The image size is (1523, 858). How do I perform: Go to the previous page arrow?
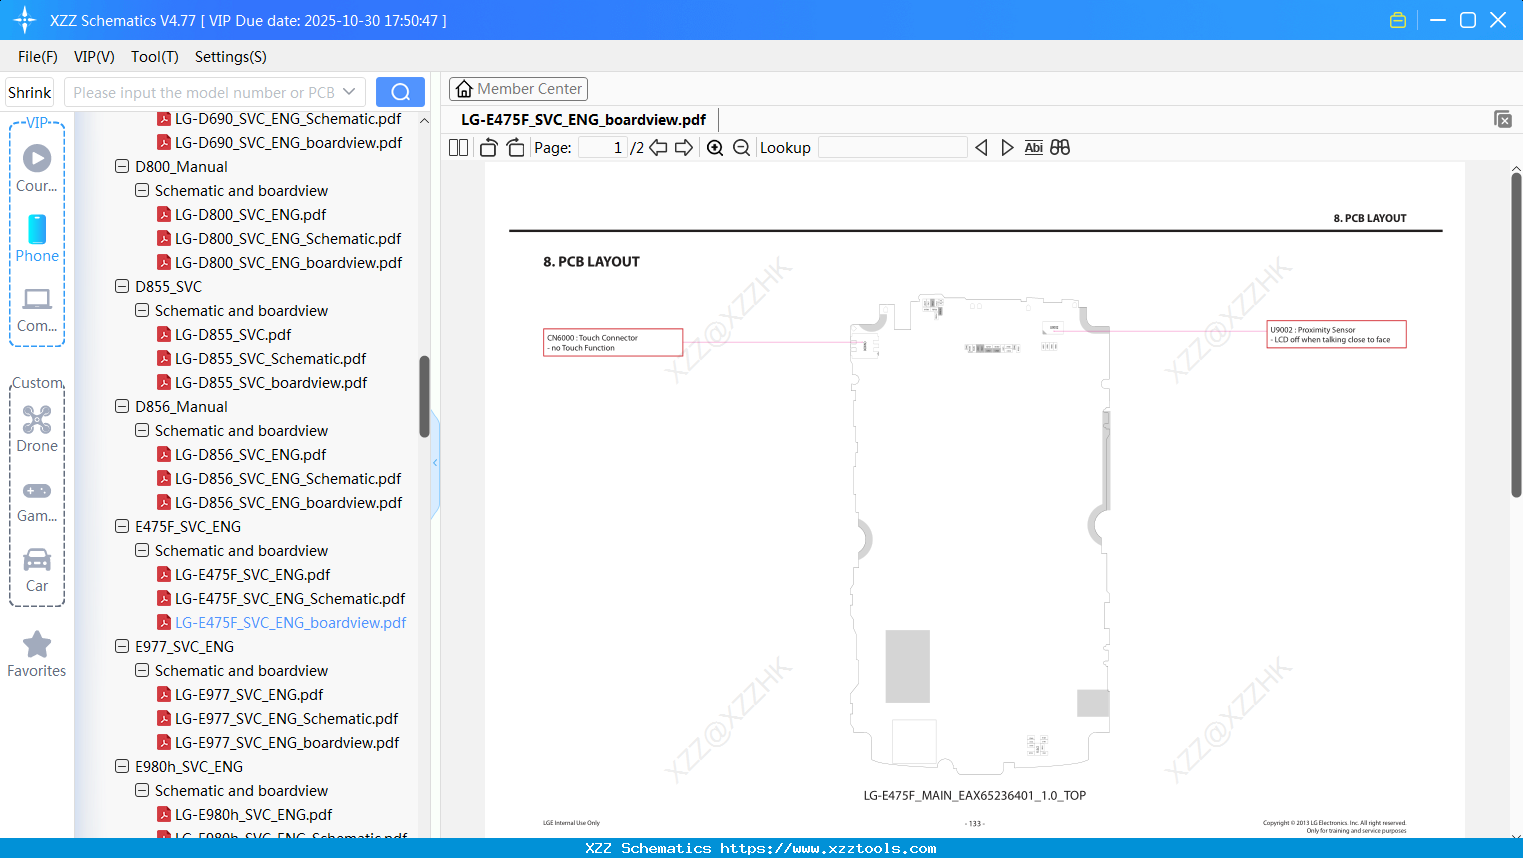(658, 148)
